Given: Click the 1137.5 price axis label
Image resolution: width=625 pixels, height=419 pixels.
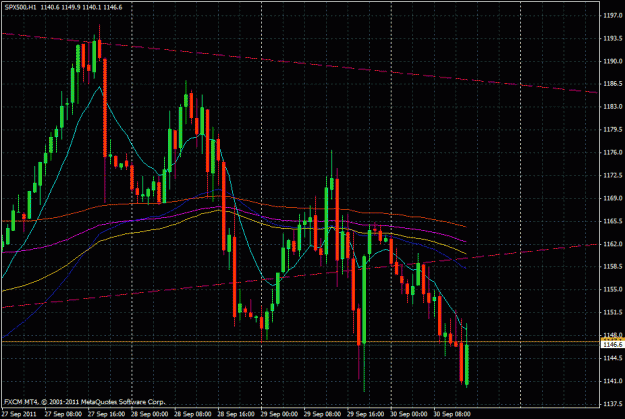Looking at the screenshot, I should tap(613, 403).
